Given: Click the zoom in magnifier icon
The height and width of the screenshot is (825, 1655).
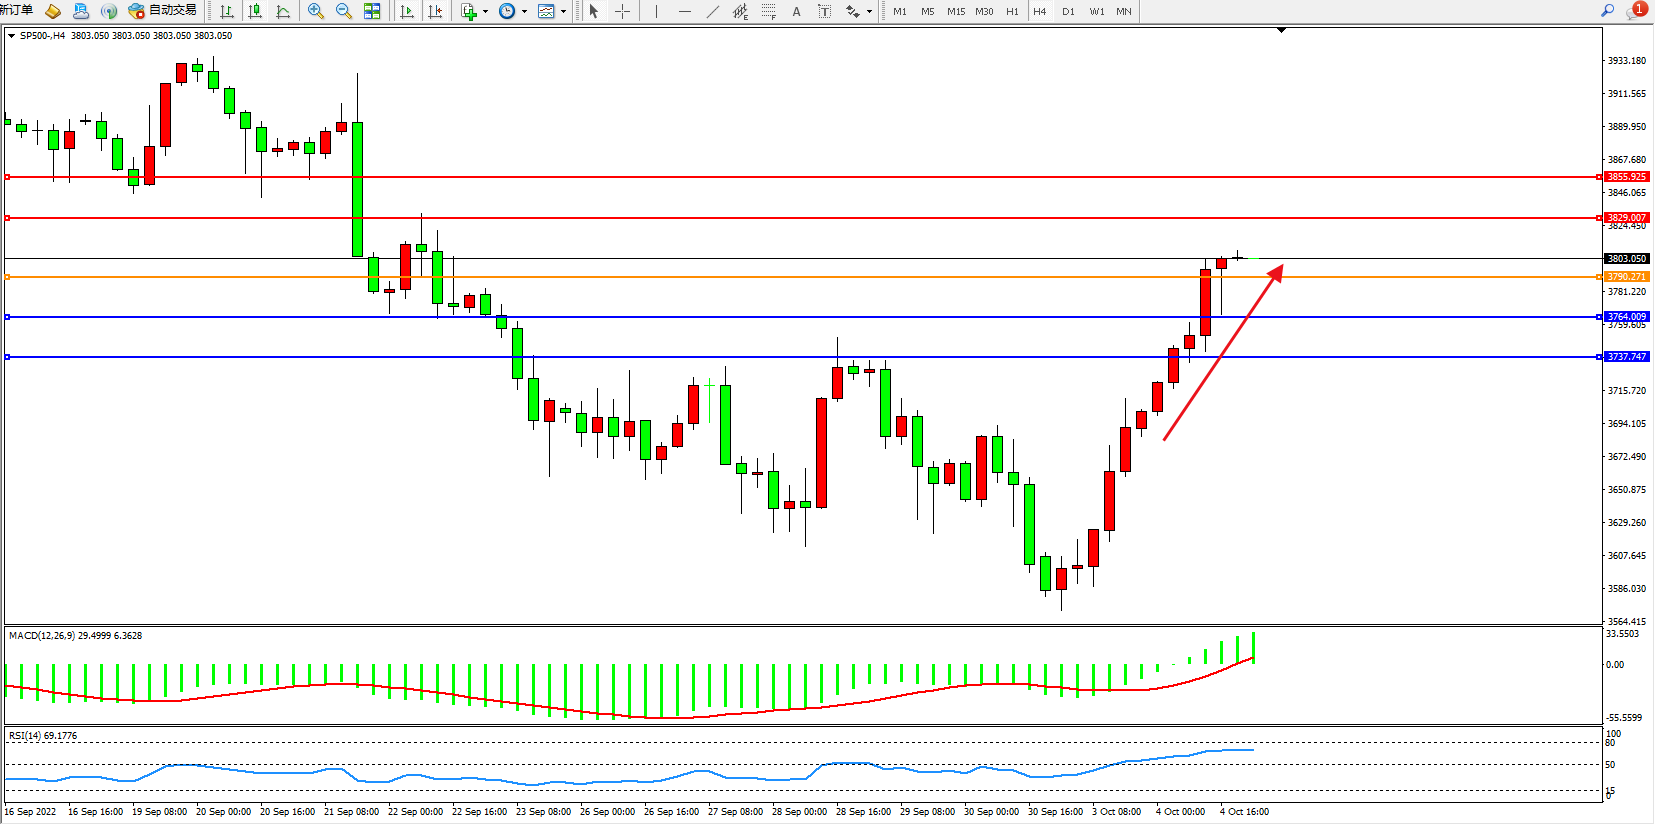Looking at the screenshot, I should [316, 11].
